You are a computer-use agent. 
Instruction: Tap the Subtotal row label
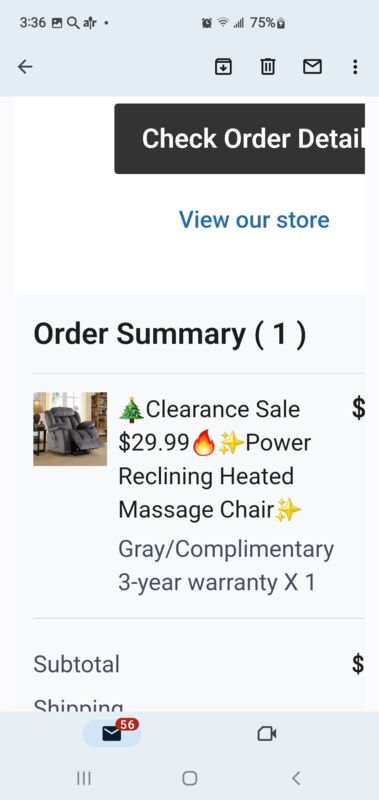click(x=77, y=664)
